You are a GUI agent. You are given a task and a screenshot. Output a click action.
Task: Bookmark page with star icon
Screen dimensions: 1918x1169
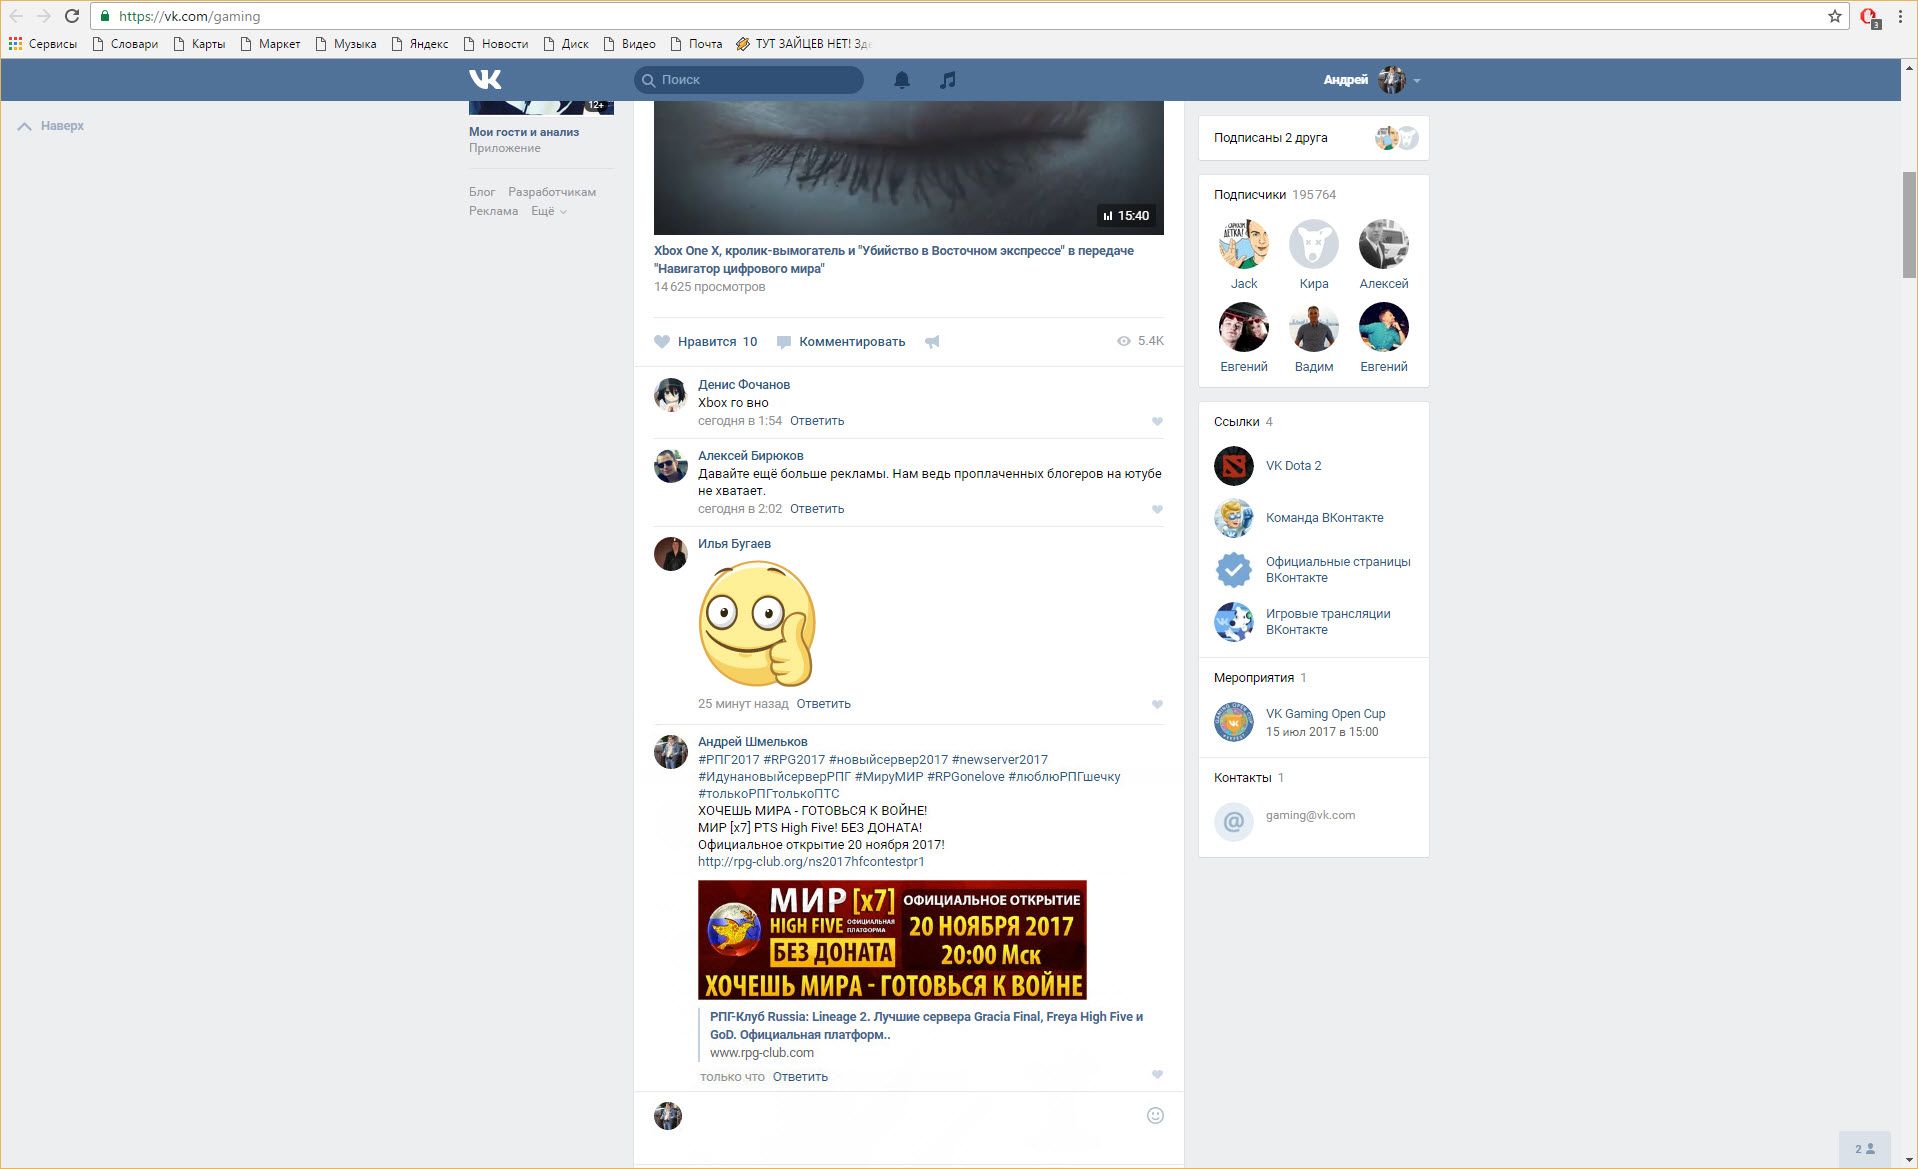(x=1835, y=16)
